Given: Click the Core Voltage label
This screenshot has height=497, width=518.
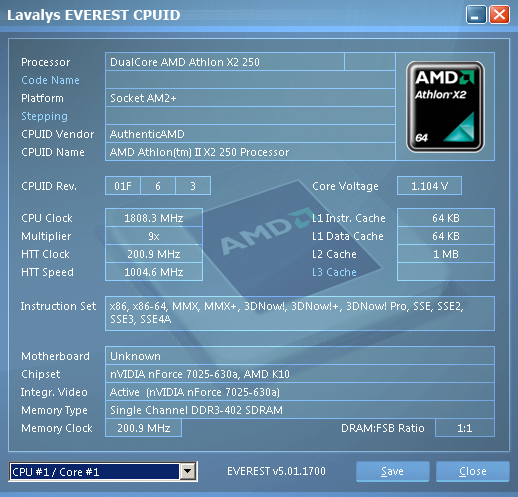Looking at the screenshot, I should pos(345,186).
